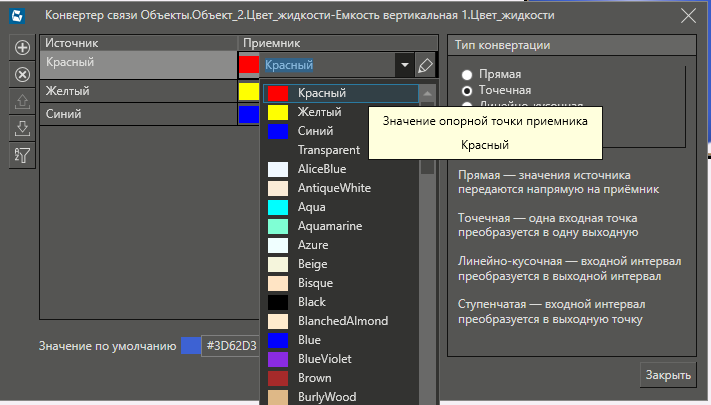This screenshot has height=405, width=711.
Task: Select the Синий source cell
Action: (139, 114)
